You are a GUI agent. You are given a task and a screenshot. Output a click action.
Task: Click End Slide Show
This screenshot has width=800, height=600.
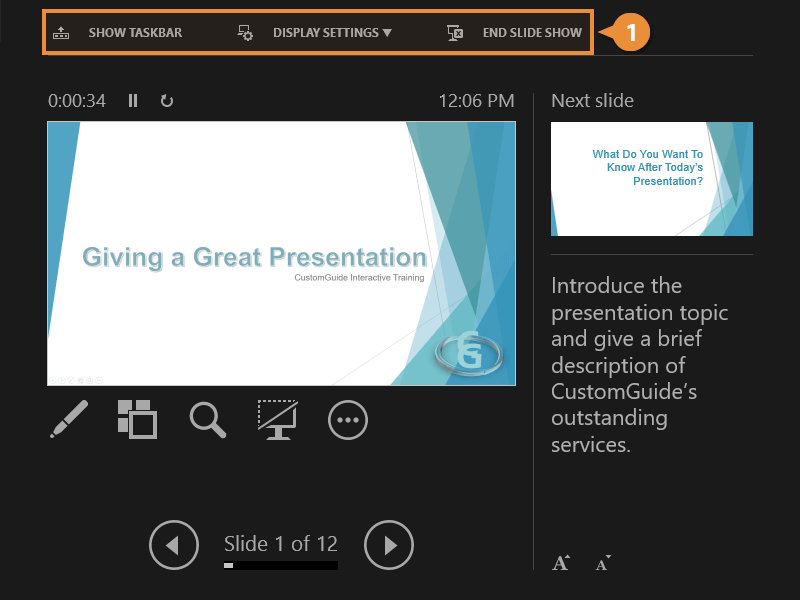pos(529,31)
